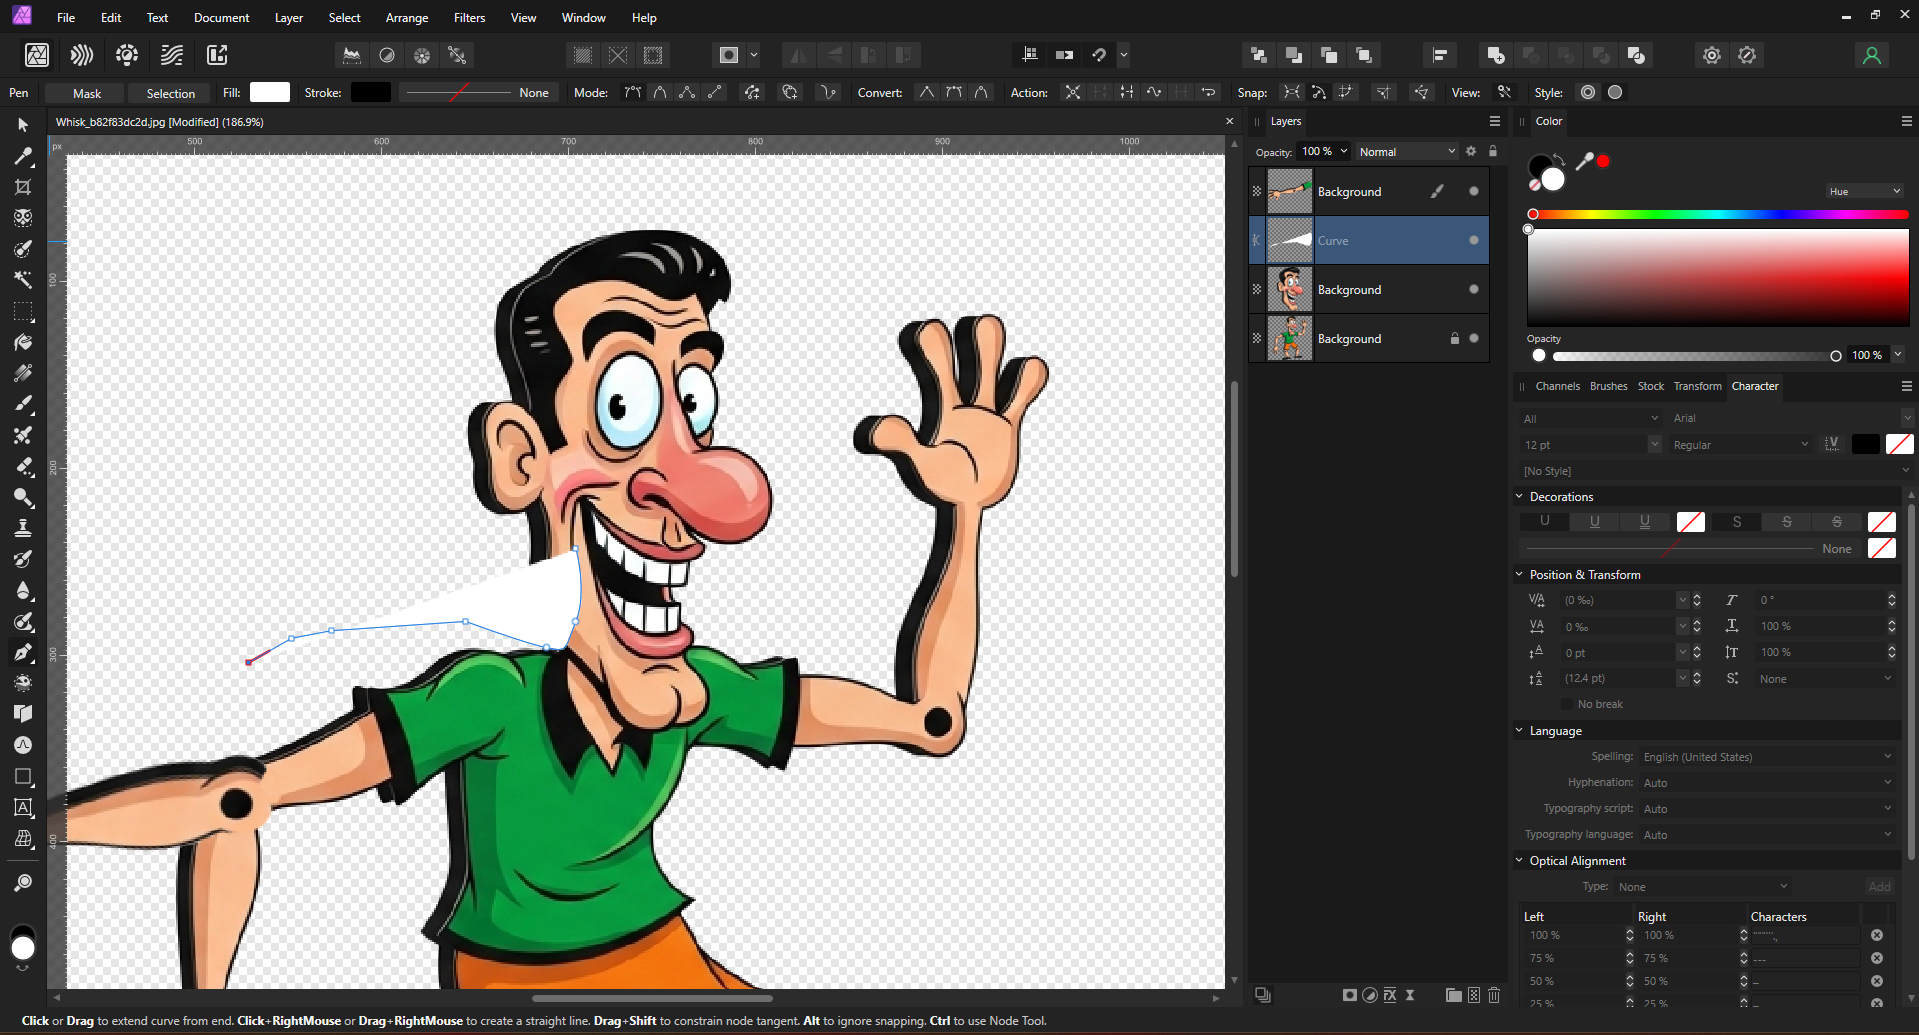Activate the Zoom magnifier tool
The height and width of the screenshot is (1035, 1919).
(x=23, y=883)
